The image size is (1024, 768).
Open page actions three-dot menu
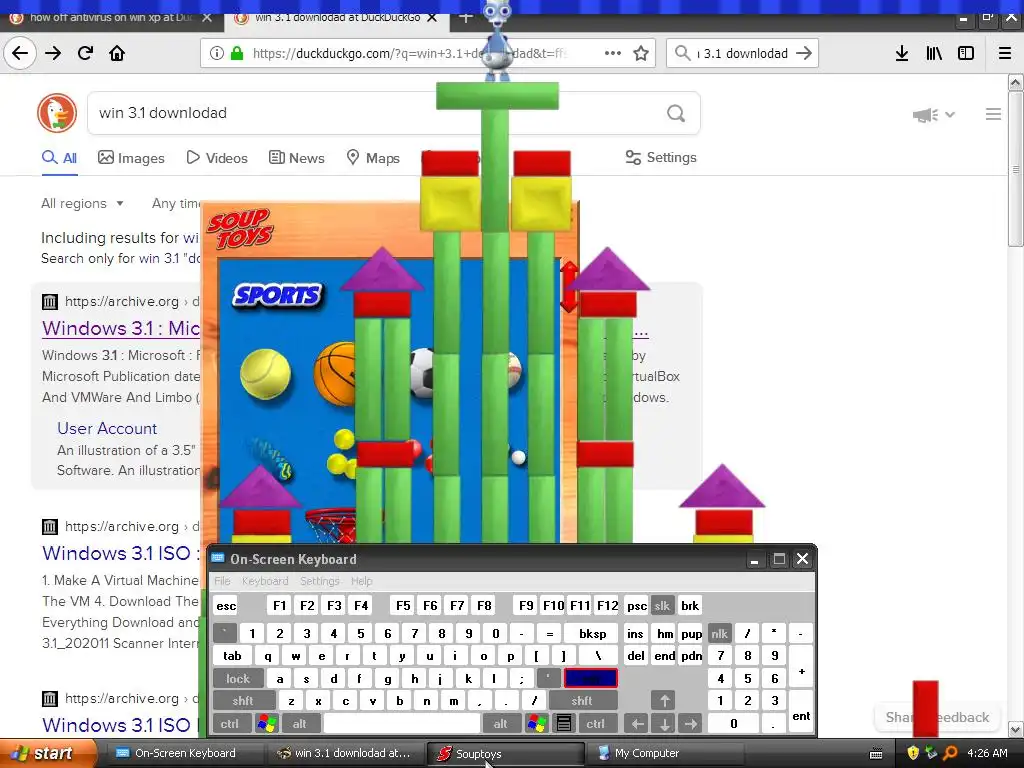click(613, 53)
